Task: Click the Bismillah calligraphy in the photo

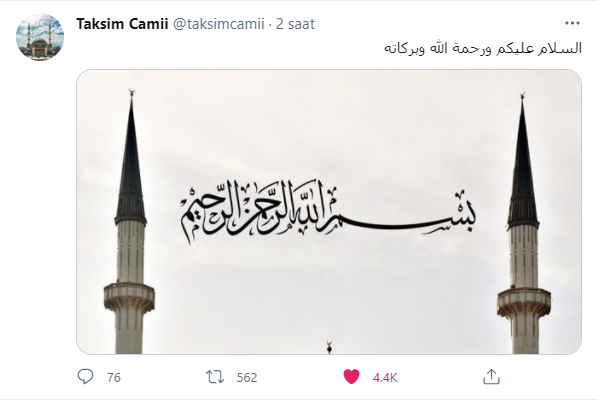Action: pos(328,211)
